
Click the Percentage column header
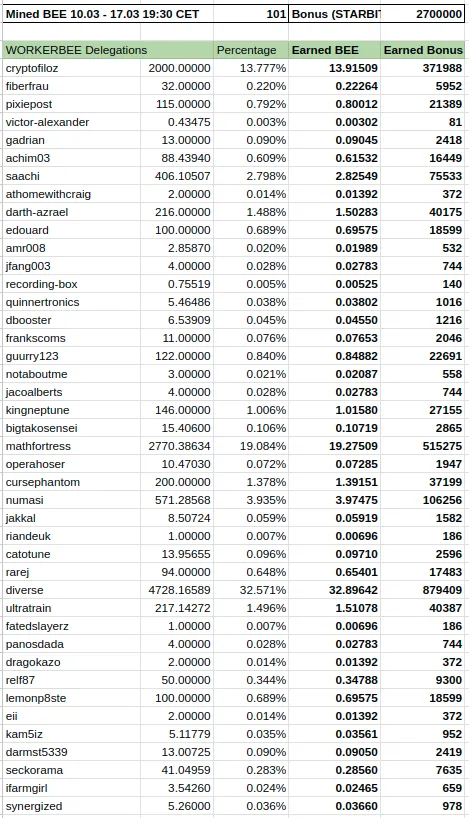tap(251, 50)
